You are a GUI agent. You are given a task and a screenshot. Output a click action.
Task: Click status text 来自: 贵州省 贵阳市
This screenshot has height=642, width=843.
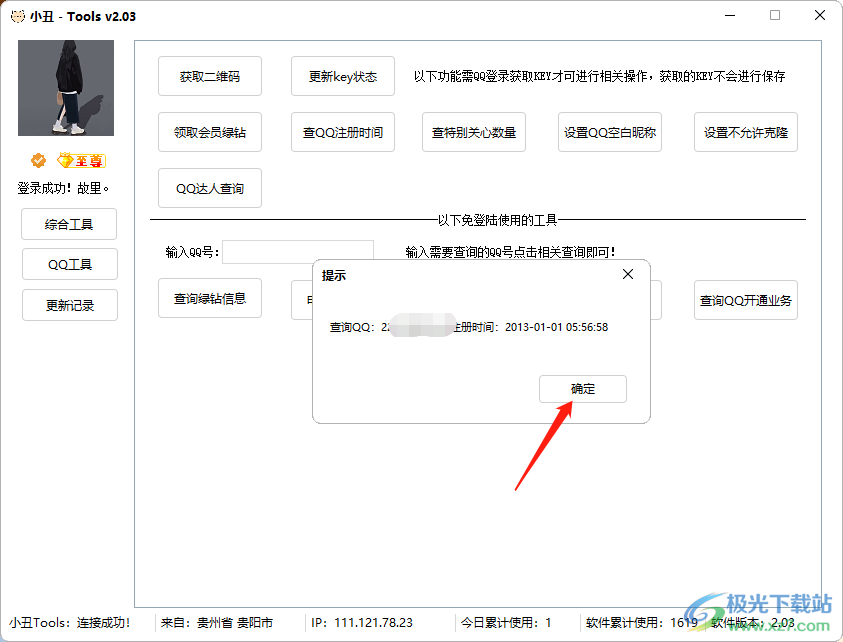(217, 623)
